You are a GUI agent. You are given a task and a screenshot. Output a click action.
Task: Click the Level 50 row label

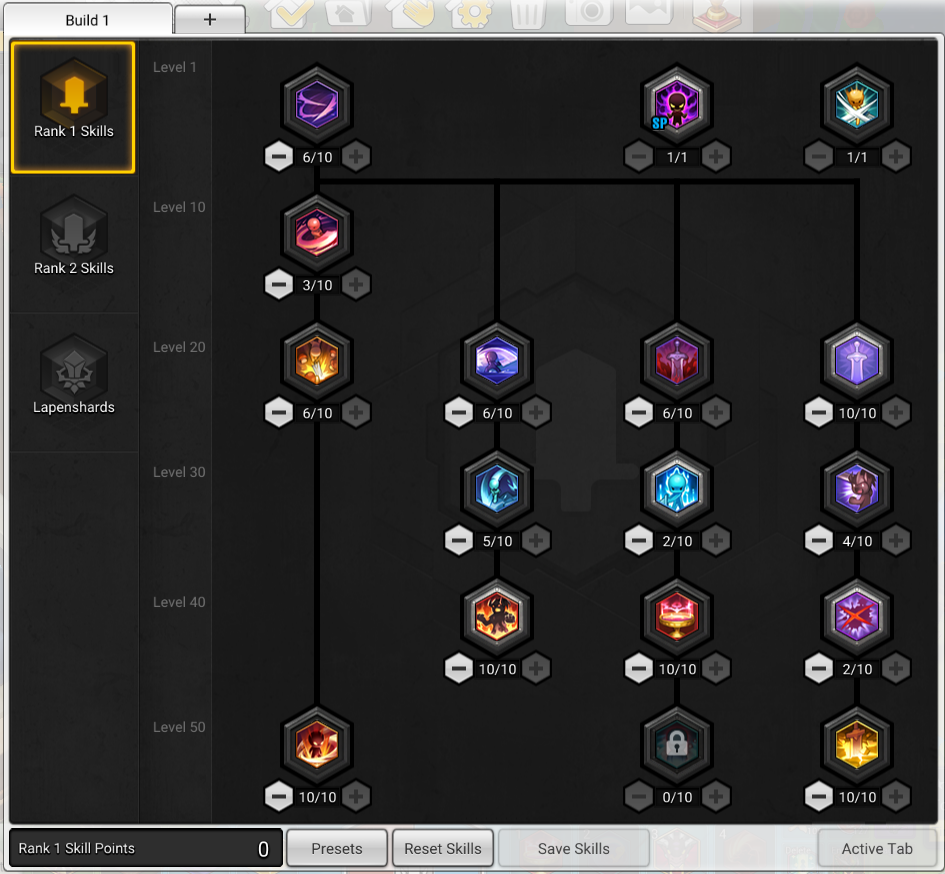point(179,727)
